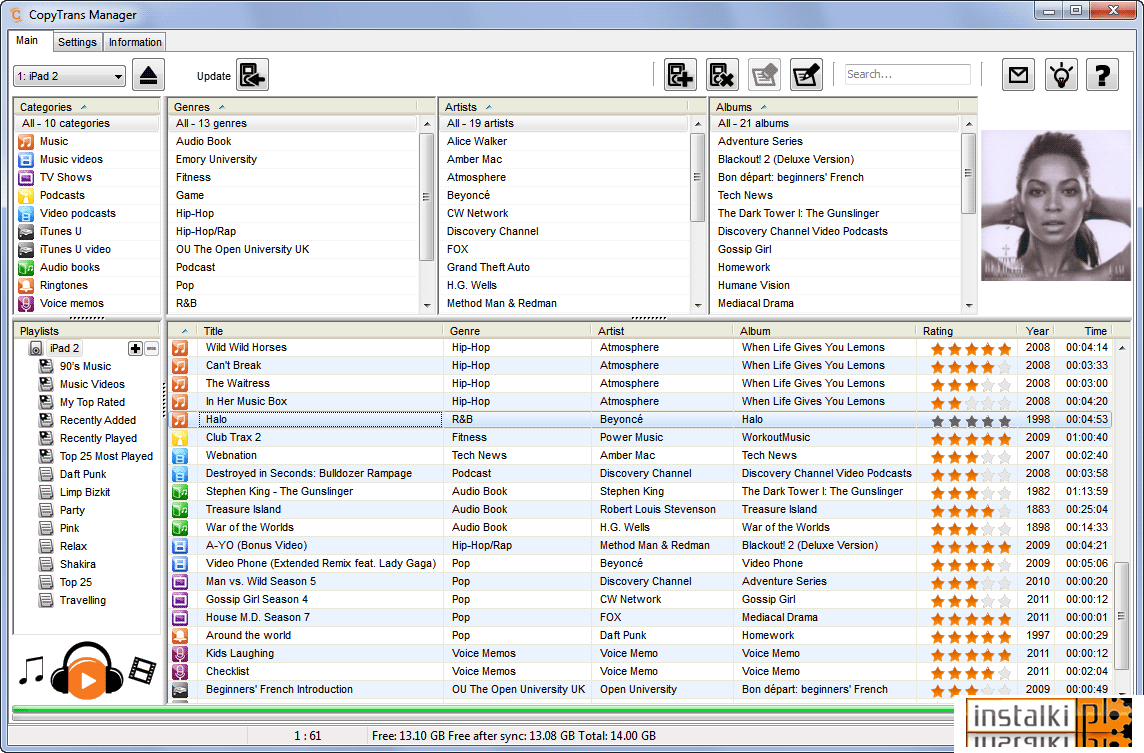Viewport: 1144px width, 753px height.
Task: Set star rating for The Waitress
Action: click(x=971, y=385)
